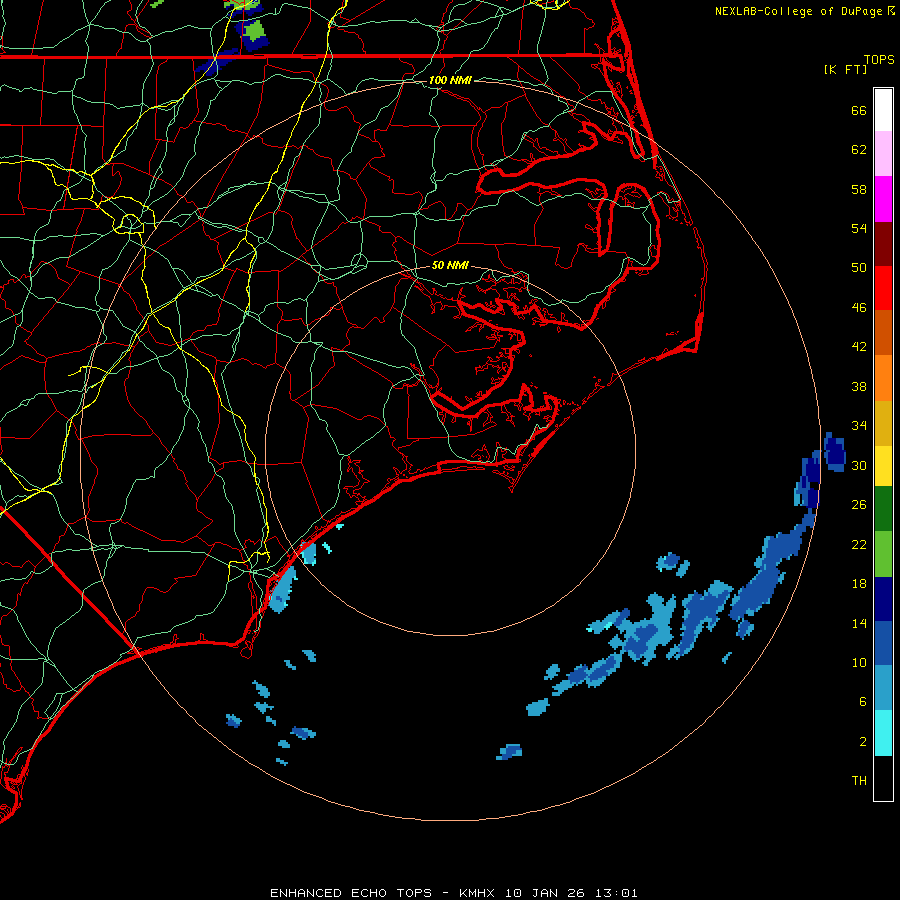
Task: Click the light pink 62 K FT legend swatch
Action: click(883, 154)
